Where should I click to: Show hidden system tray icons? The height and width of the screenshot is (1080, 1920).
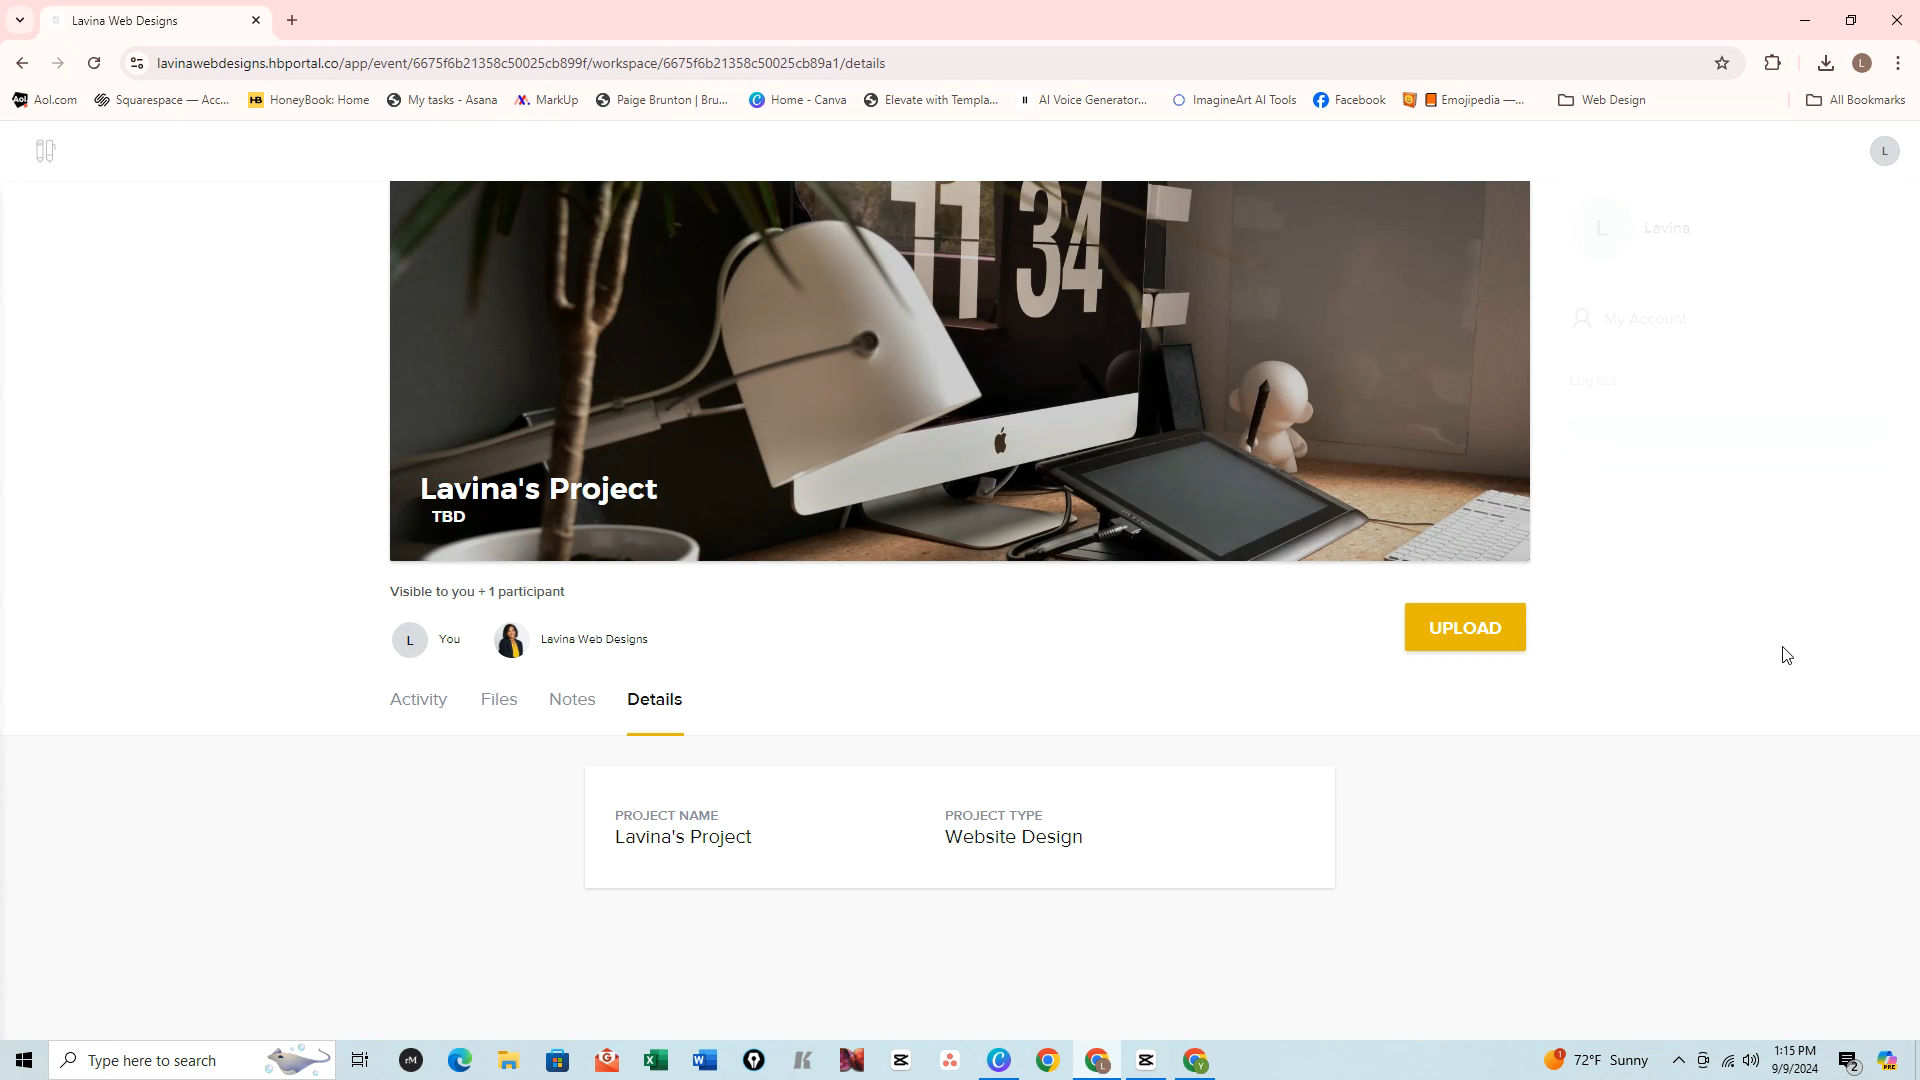(x=1678, y=1060)
